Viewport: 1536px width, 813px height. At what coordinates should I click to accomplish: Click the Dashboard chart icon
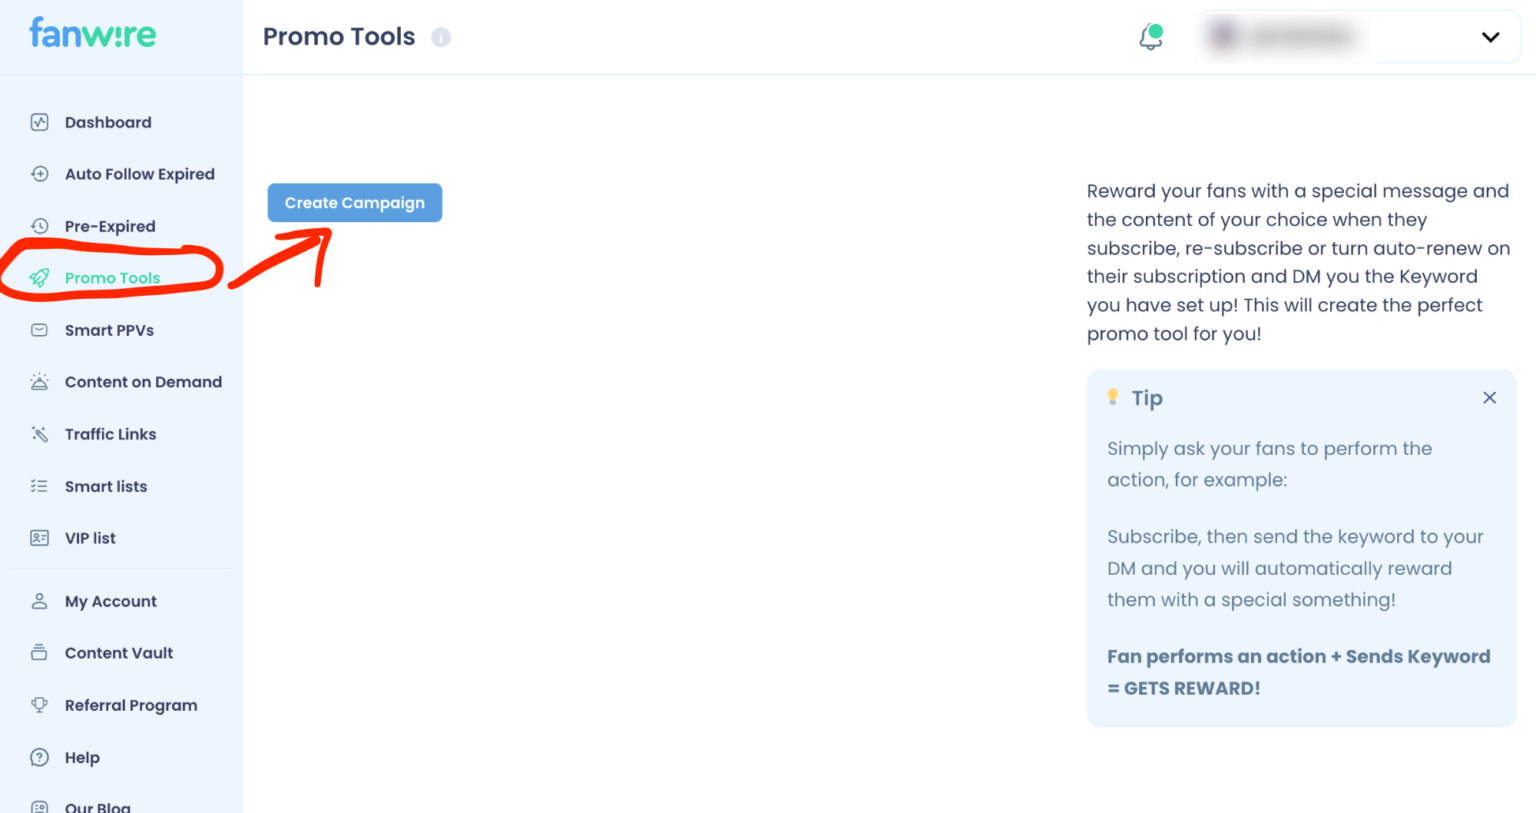[39, 122]
